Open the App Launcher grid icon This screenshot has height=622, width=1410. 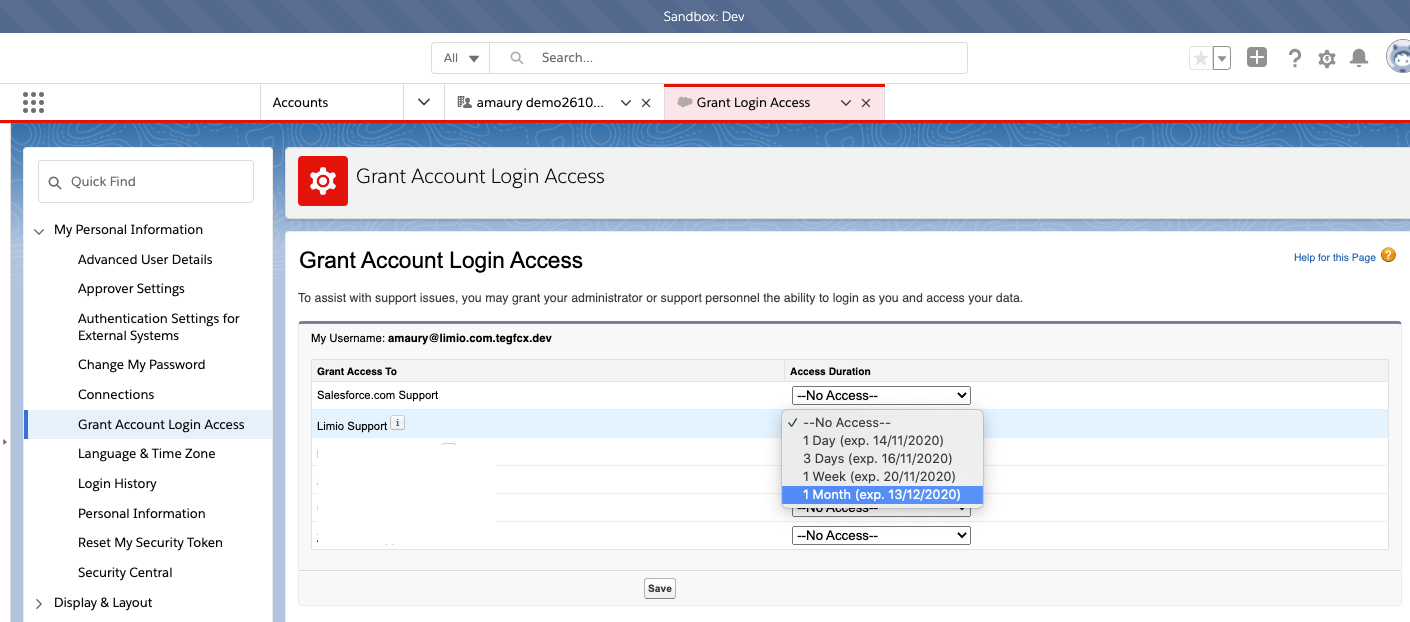33,102
